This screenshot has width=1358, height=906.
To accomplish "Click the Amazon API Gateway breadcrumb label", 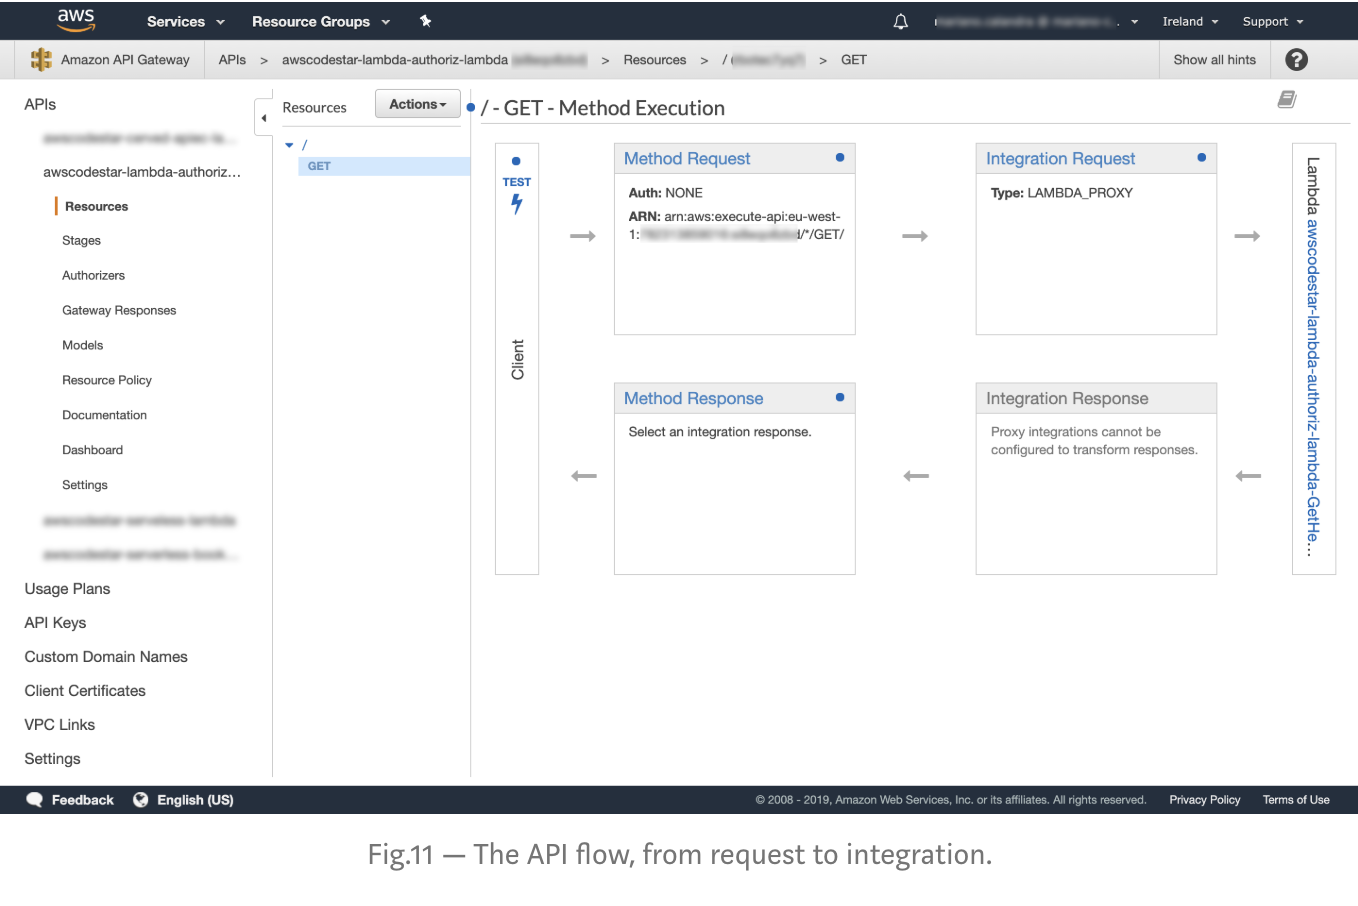I will pyautogui.click(x=125, y=60).
